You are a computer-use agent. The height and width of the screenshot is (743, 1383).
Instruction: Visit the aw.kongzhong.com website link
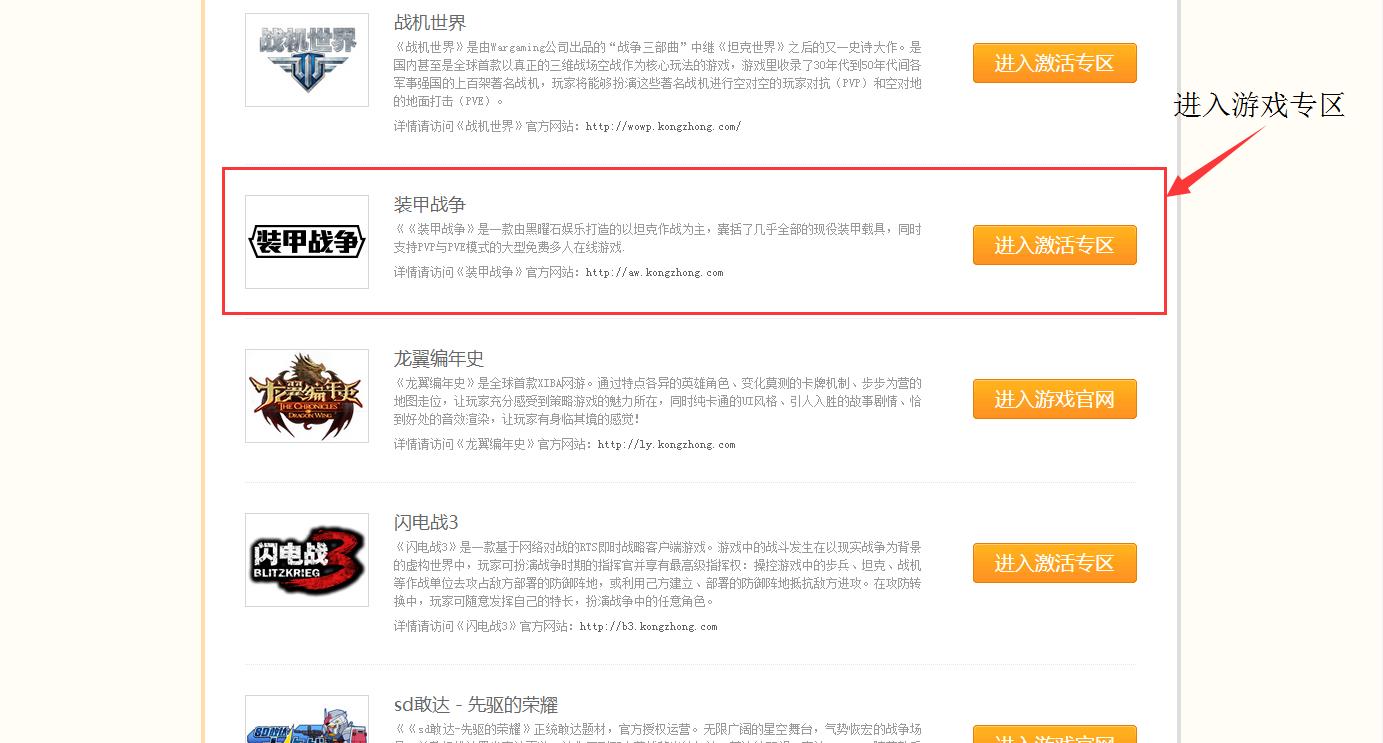[655, 272]
